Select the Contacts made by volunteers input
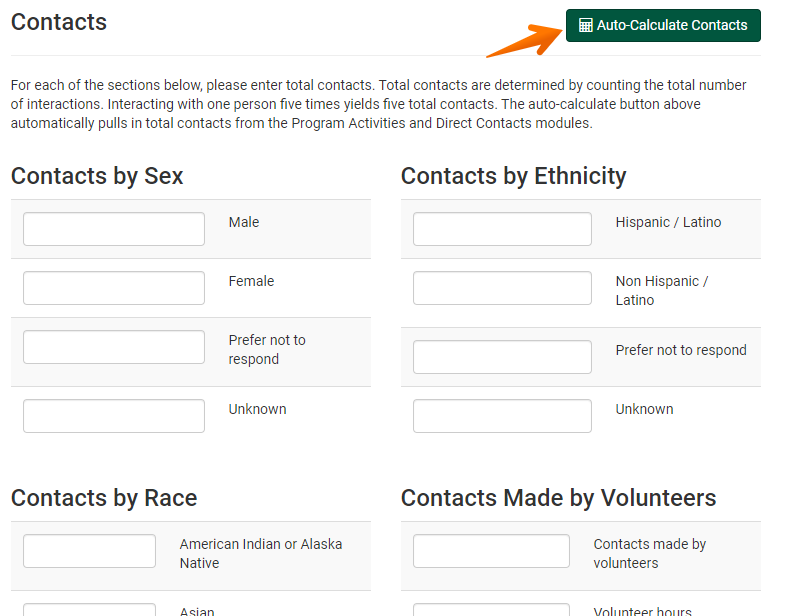This screenshot has height=616, width=792. coord(491,551)
